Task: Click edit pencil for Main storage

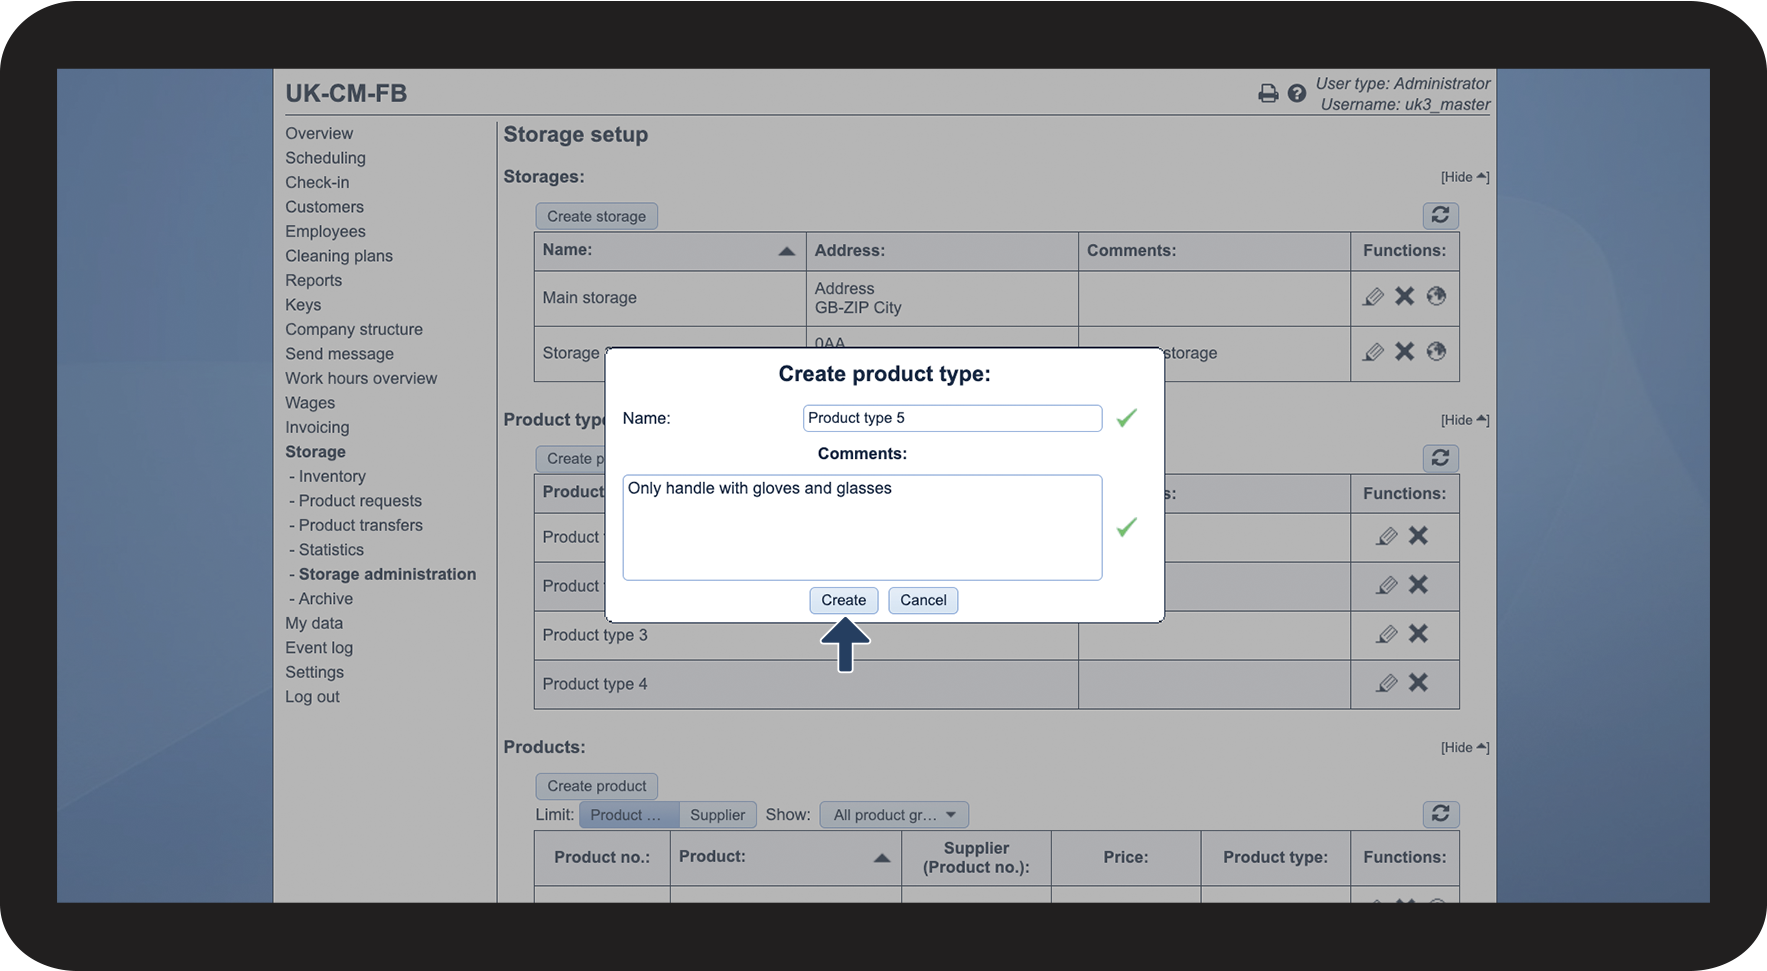Action: 1374,297
